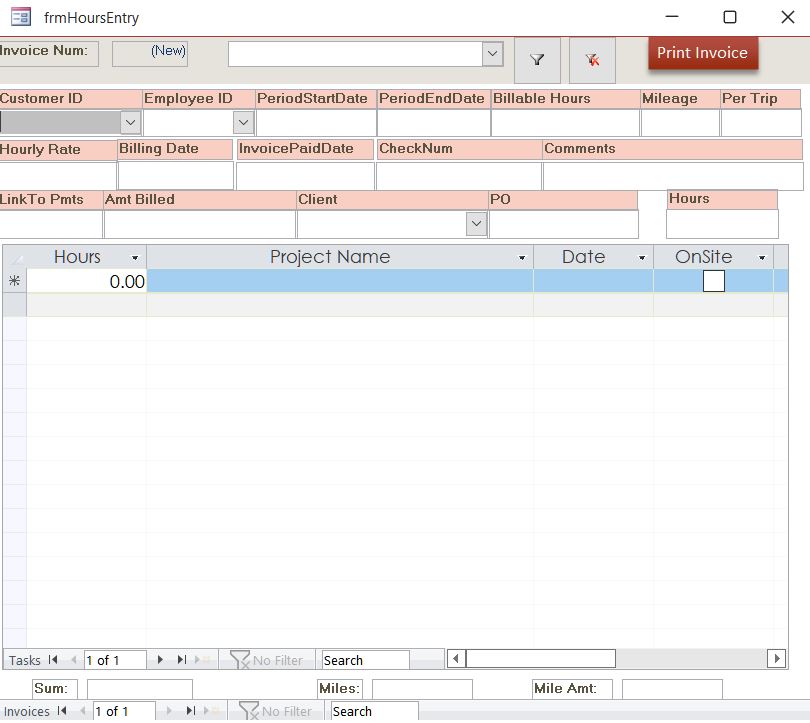810x723 pixels.
Task: Click into the CheckNum field
Action: coord(459,176)
